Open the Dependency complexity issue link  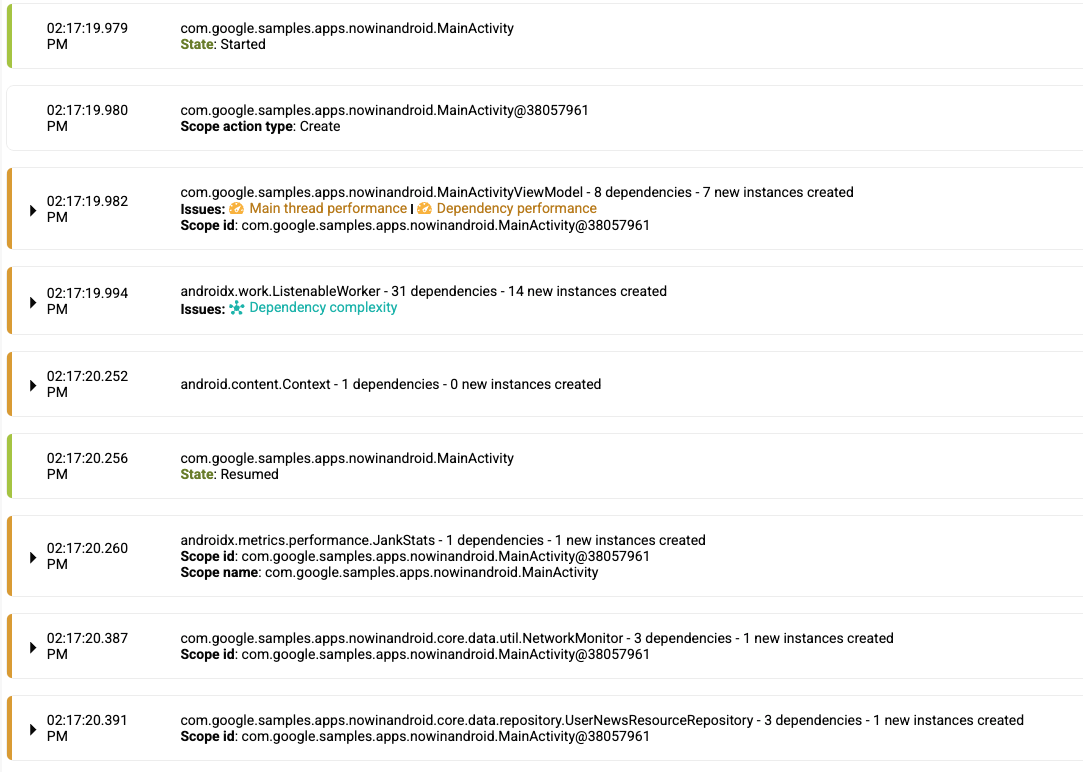[x=323, y=308]
